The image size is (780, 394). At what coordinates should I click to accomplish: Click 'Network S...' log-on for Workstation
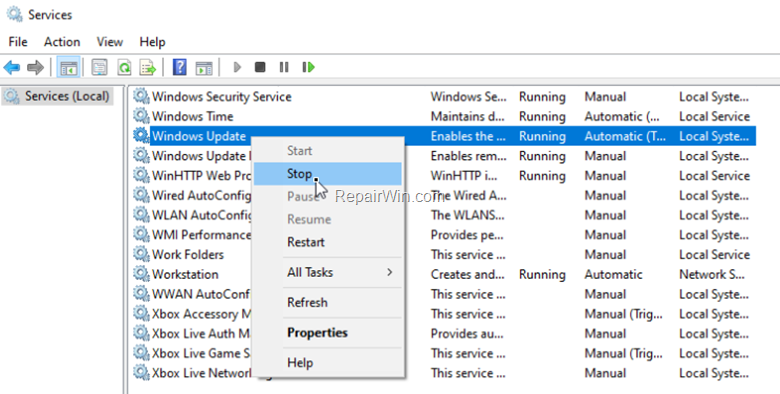pyautogui.click(x=712, y=274)
